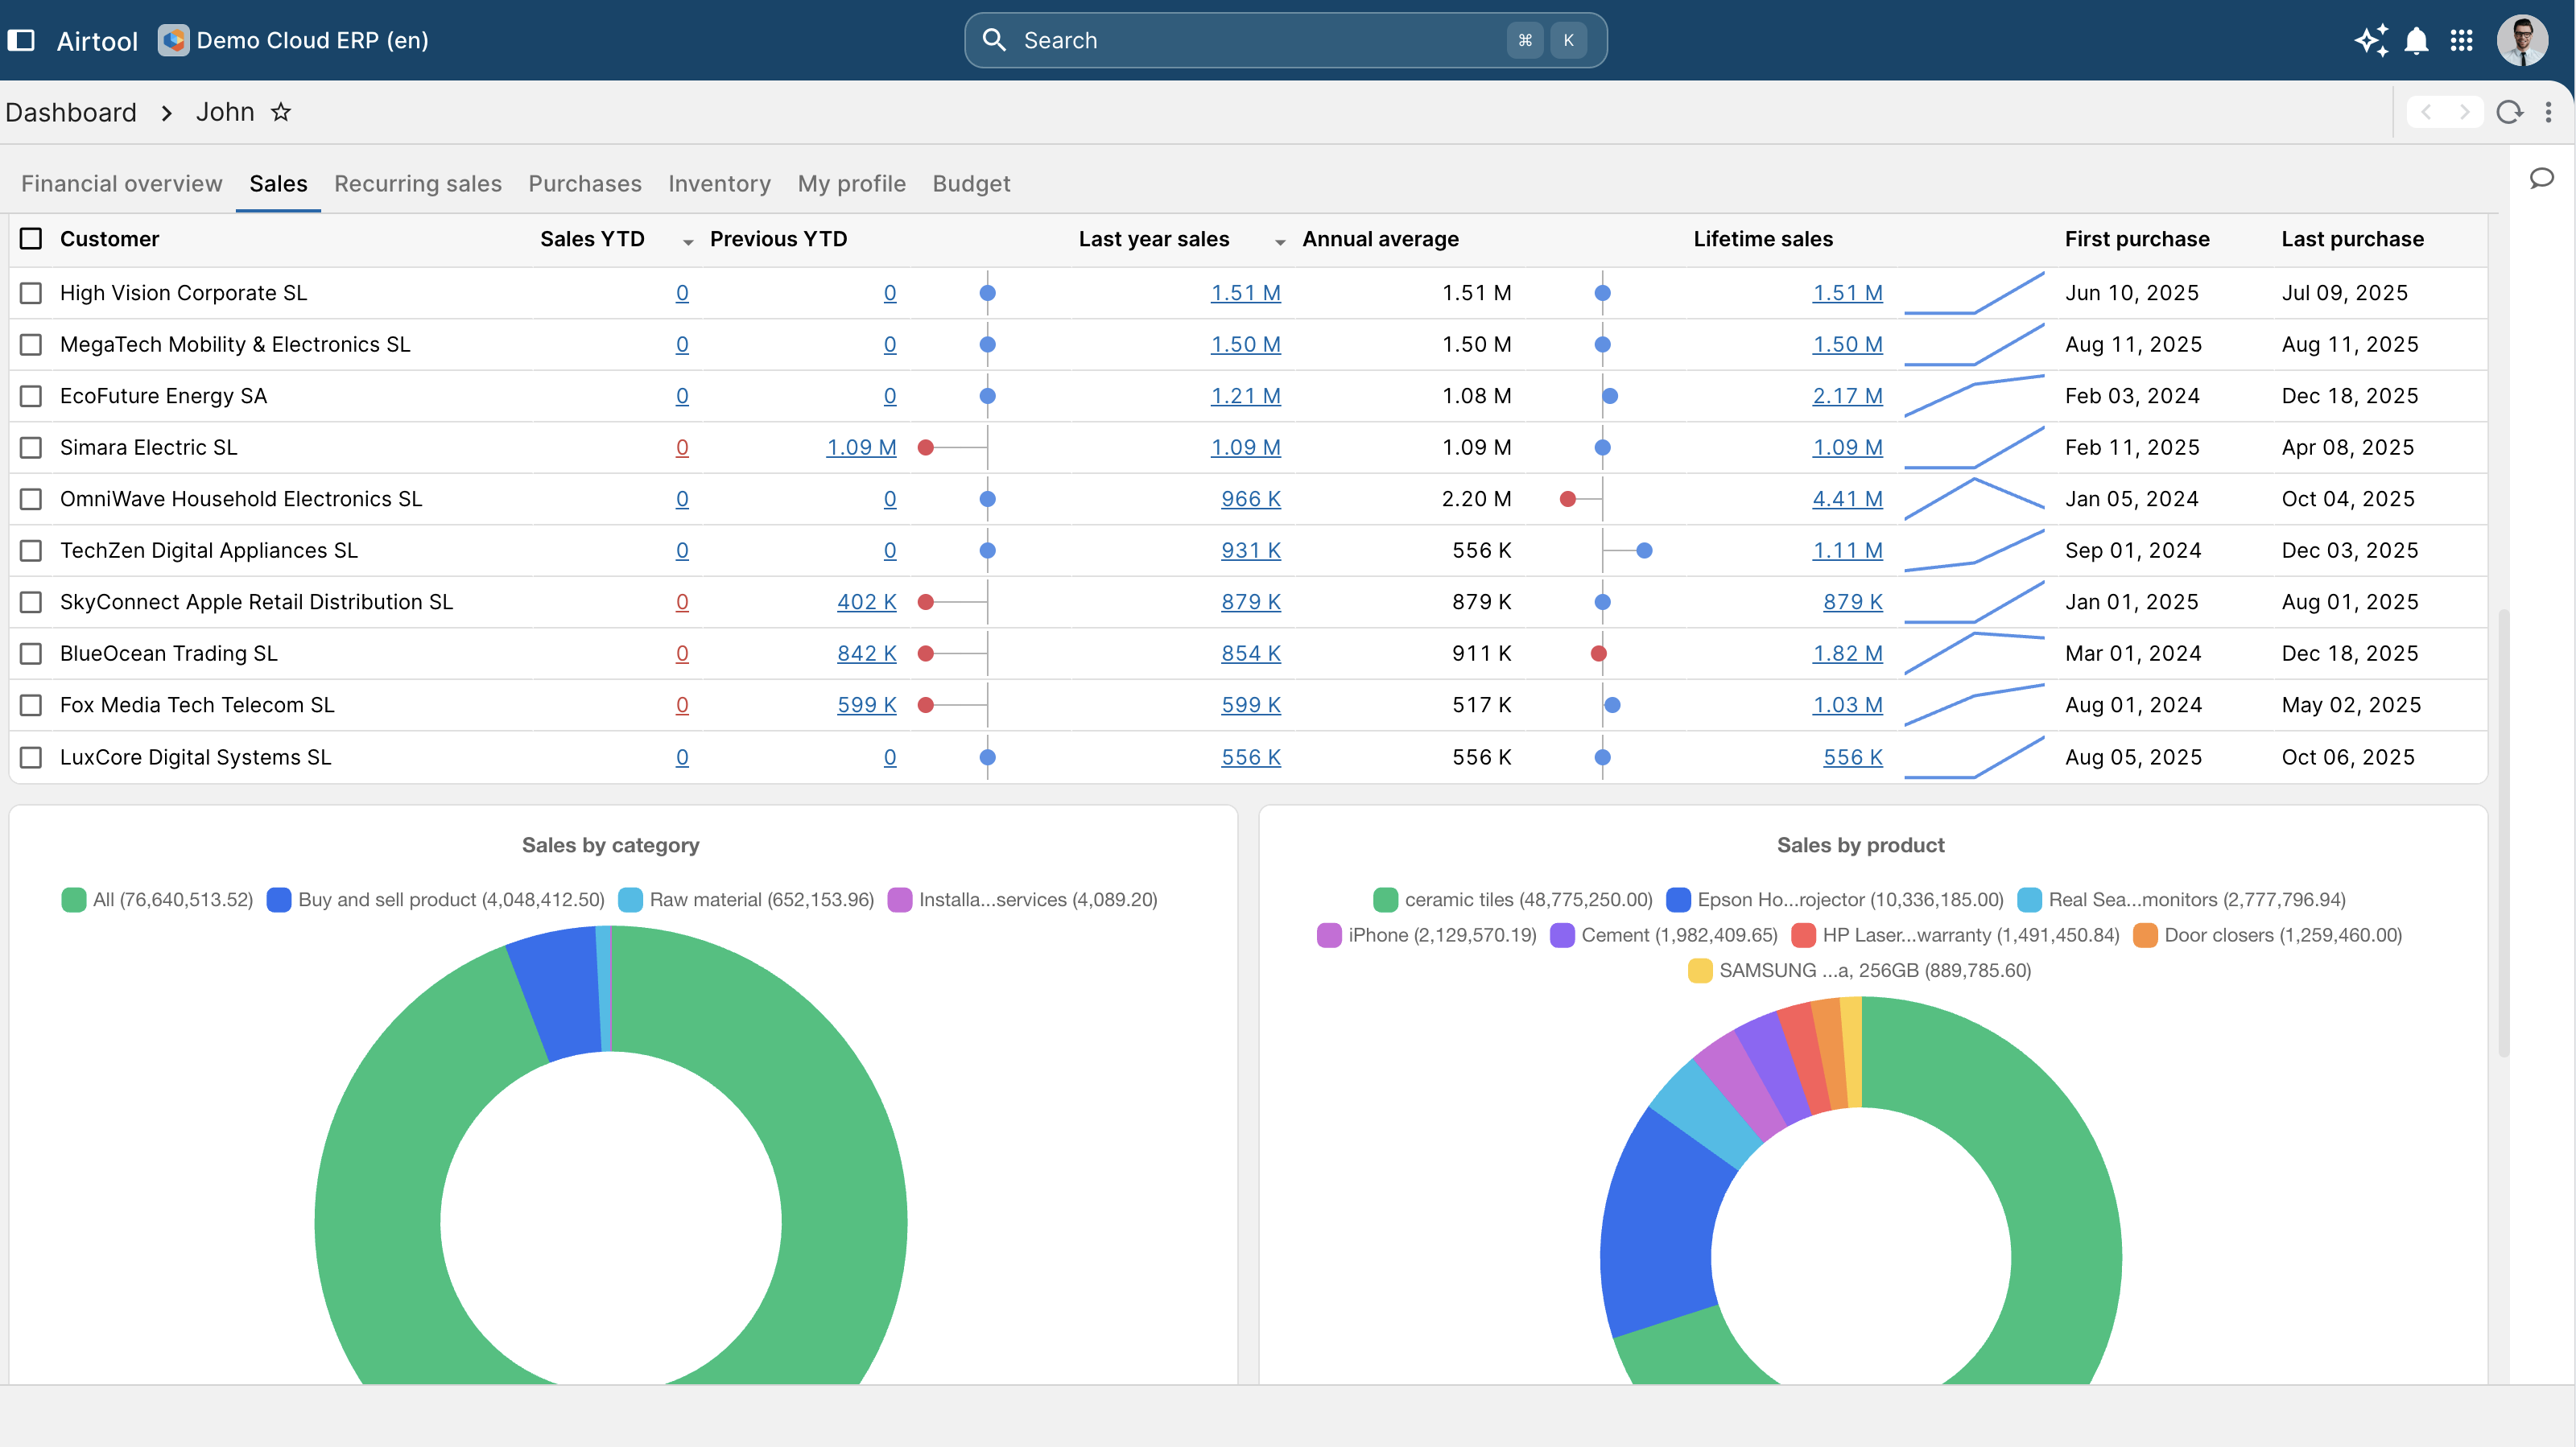The width and height of the screenshot is (2576, 1447).
Task: Open Sales YTD column sort dropdown arrow
Action: (688, 242)
